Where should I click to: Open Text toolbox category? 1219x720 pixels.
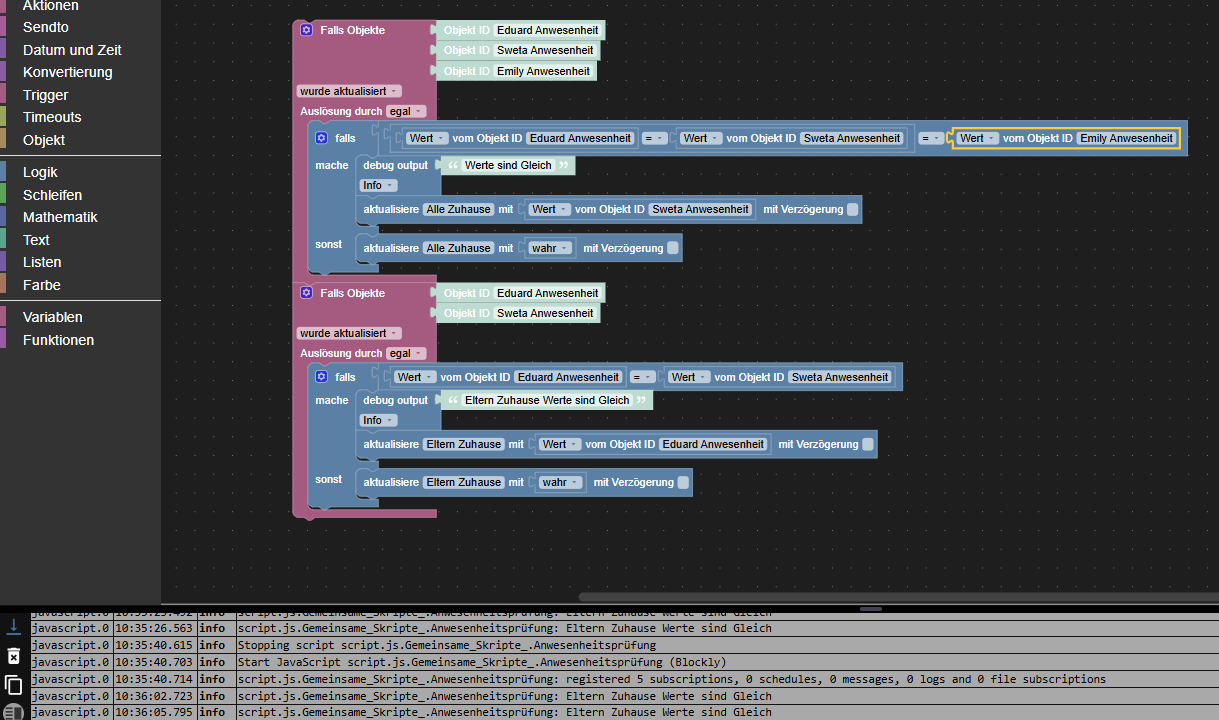(x=36, y=240)
